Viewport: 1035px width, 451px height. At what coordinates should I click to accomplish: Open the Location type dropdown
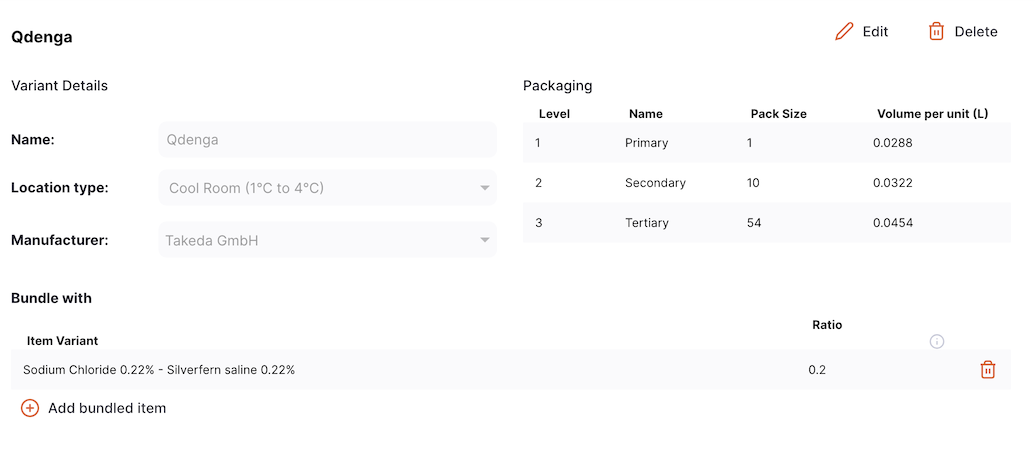pyautogui.click(x=327, y=188)
